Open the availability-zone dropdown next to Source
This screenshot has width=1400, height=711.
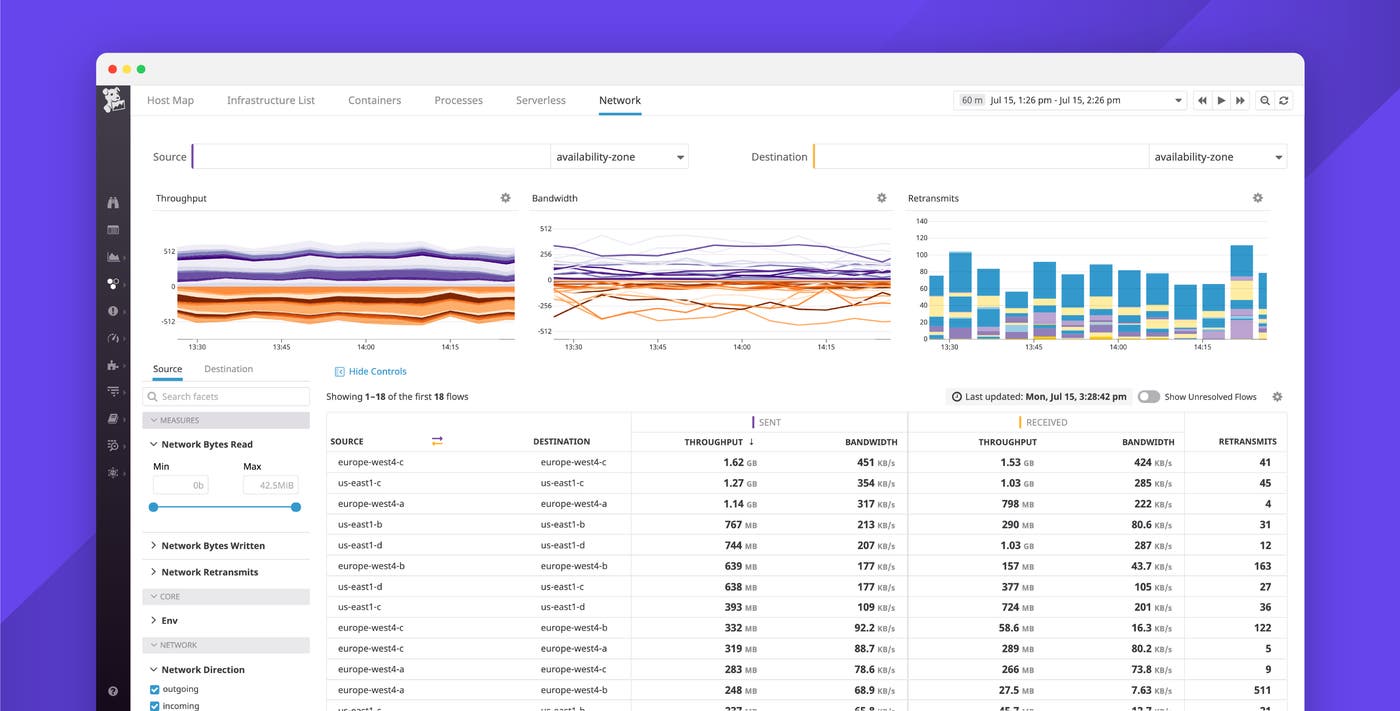tap(618, 156)
